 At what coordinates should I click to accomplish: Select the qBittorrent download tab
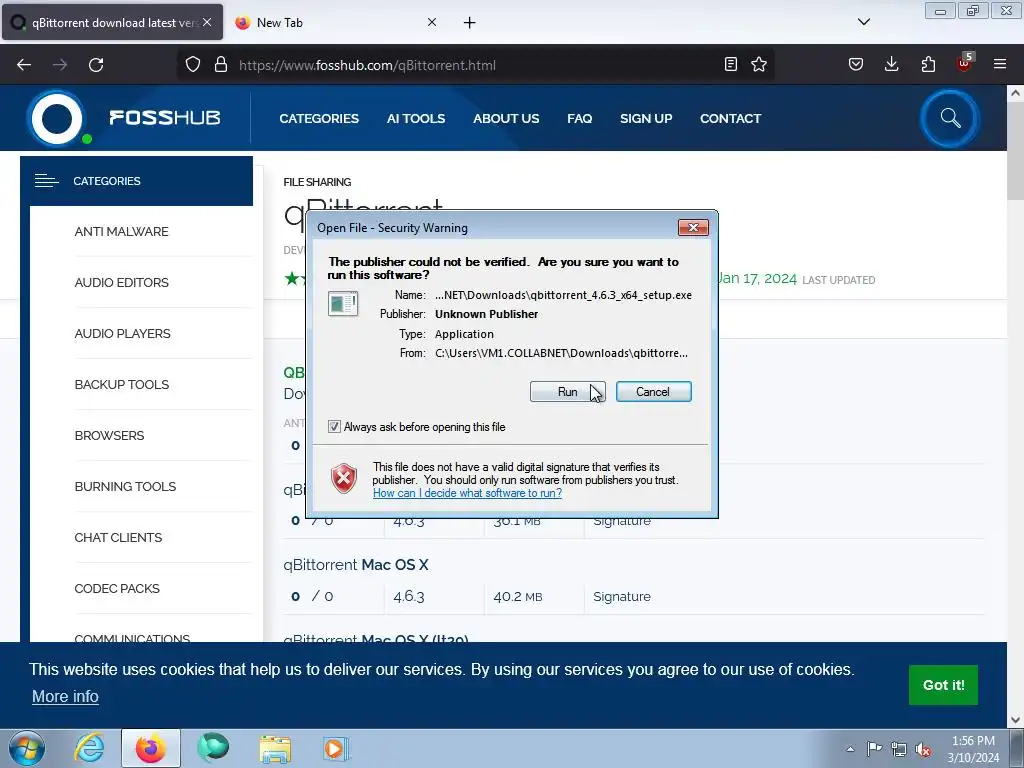coord(112,23)
